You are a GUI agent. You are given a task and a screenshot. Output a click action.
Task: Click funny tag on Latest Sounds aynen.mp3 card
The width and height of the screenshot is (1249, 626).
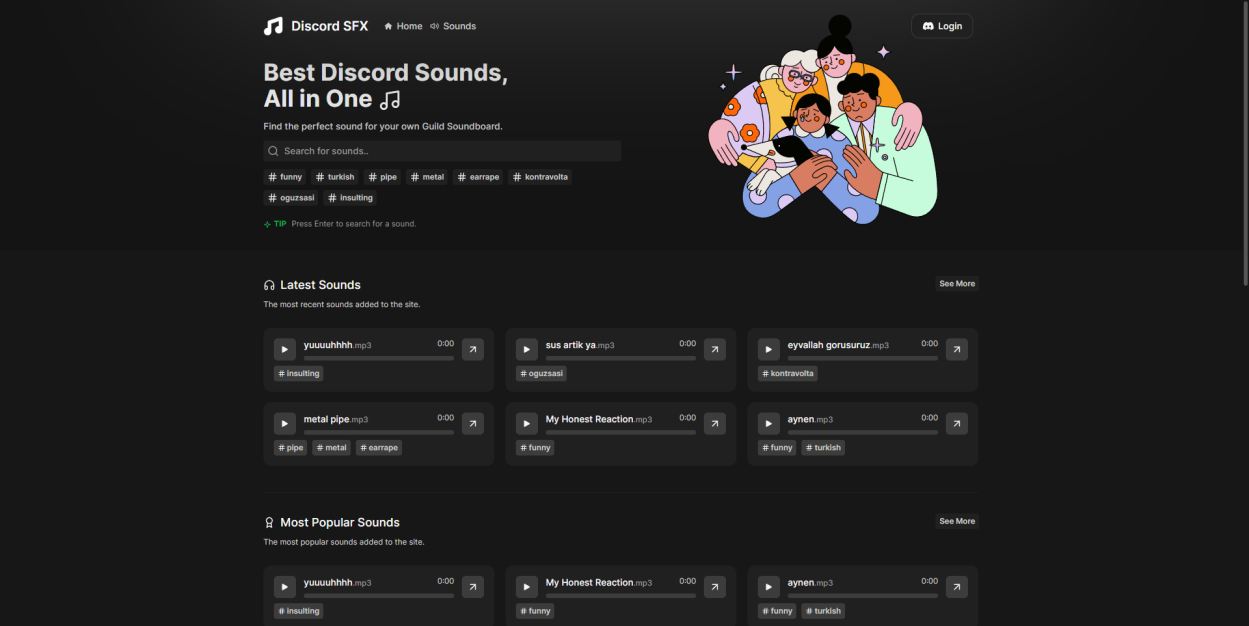777,448
